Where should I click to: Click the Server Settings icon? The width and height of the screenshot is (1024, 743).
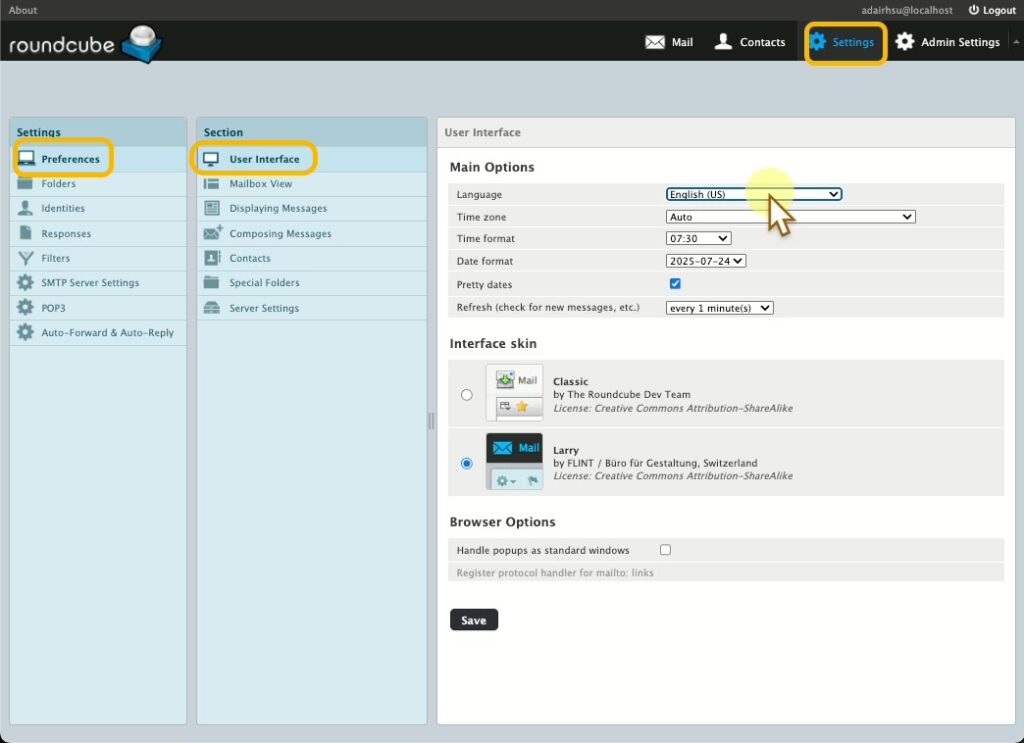[x=212, y=308]
